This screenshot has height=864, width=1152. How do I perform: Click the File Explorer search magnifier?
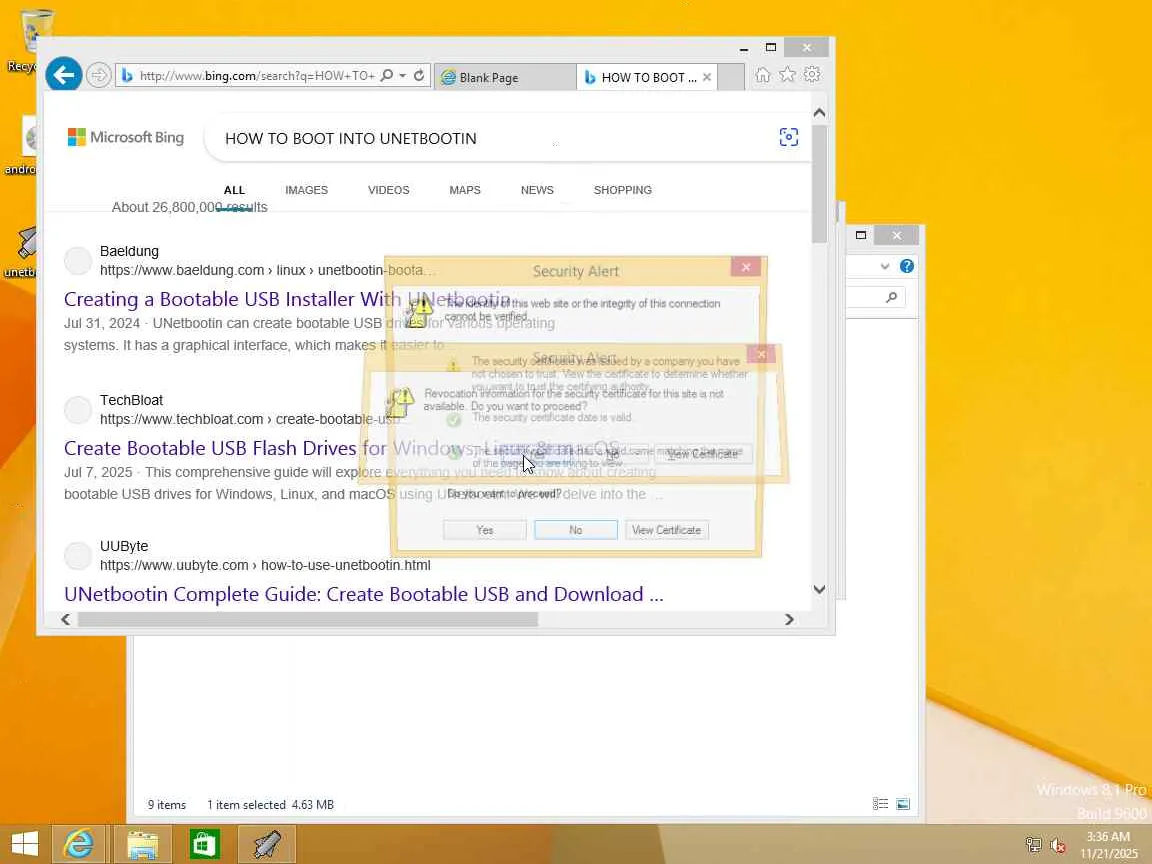point(891,298)
